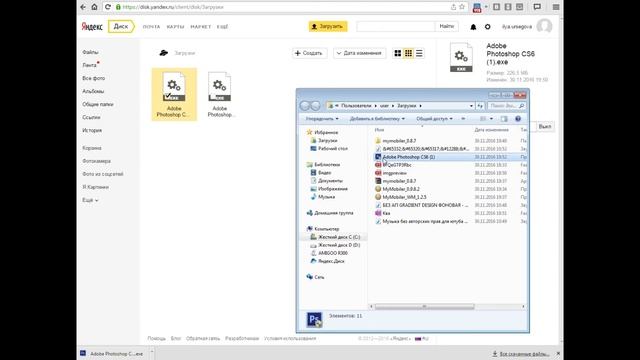Open Условия использования footer link
The image size is (640, 360).
pyautogui.click(x=290, y=338)
